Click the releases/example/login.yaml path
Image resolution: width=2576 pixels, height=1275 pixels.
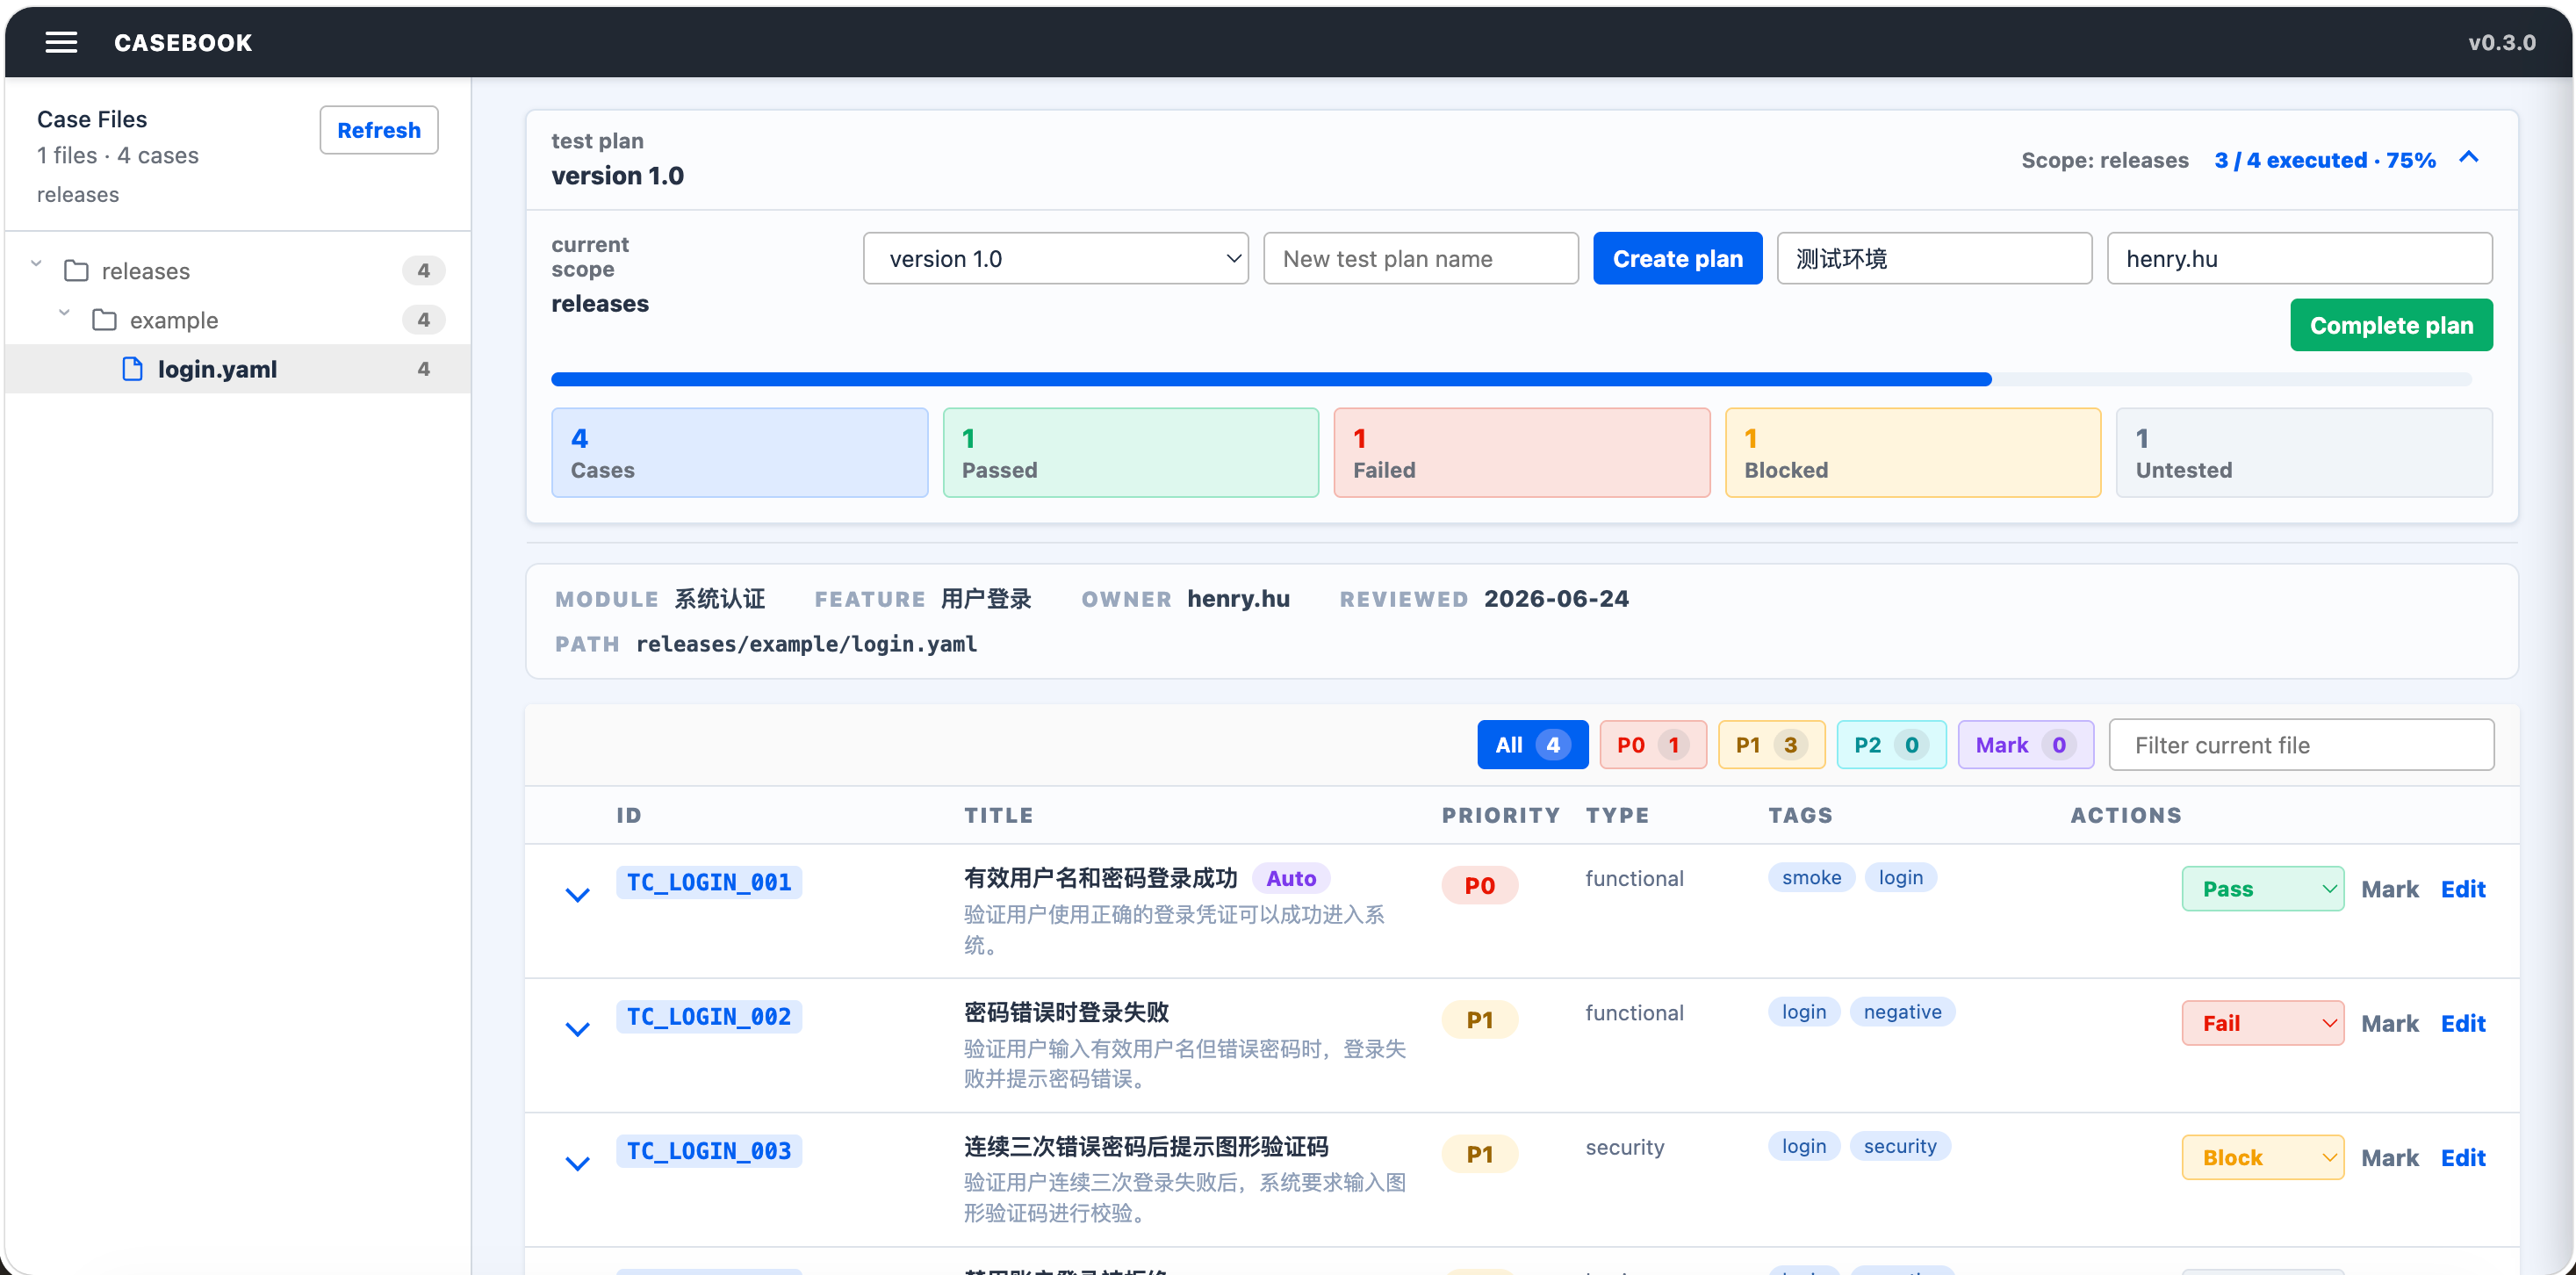806,644
